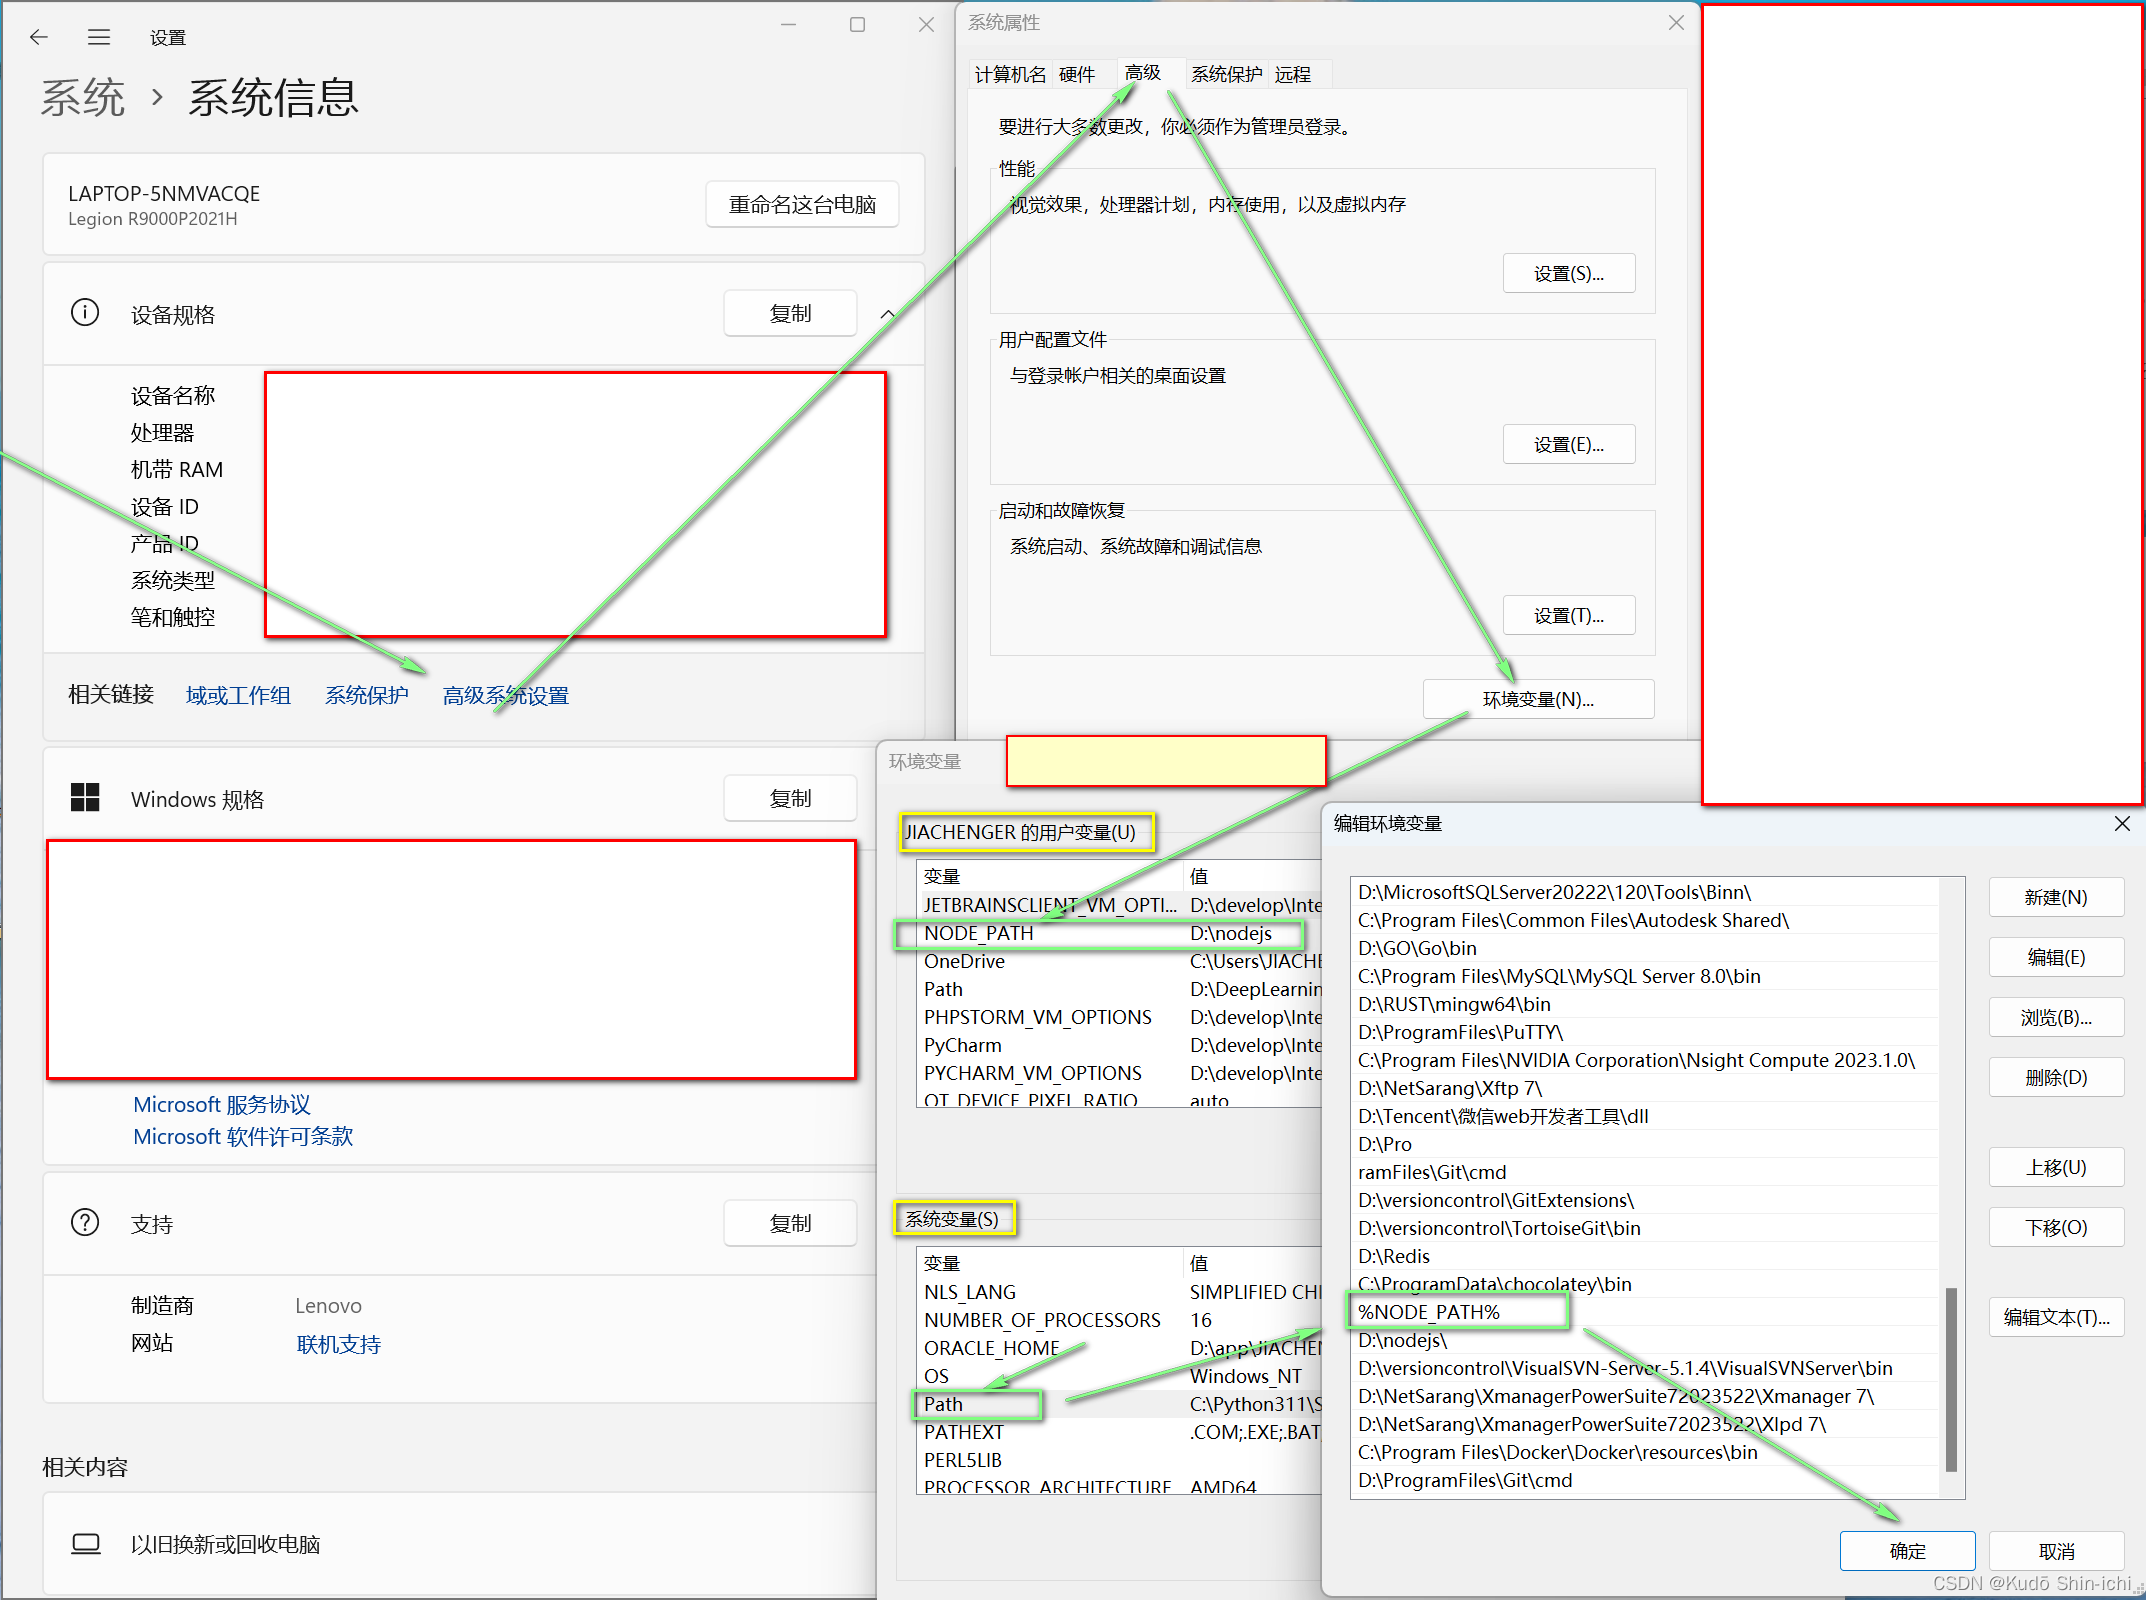Open the 域或工作组 link

coord(238,695)
